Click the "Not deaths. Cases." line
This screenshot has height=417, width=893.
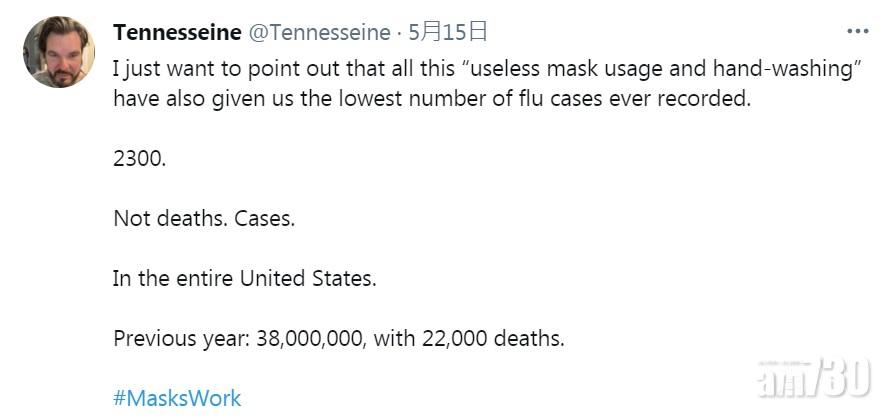pyautogui.click(x=204, y=218)
